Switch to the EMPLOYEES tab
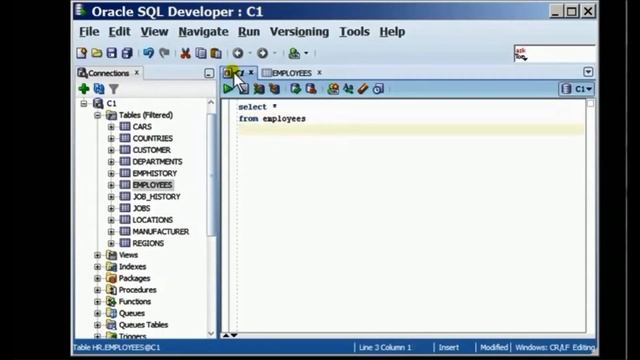640x360 pixels. 291,73
